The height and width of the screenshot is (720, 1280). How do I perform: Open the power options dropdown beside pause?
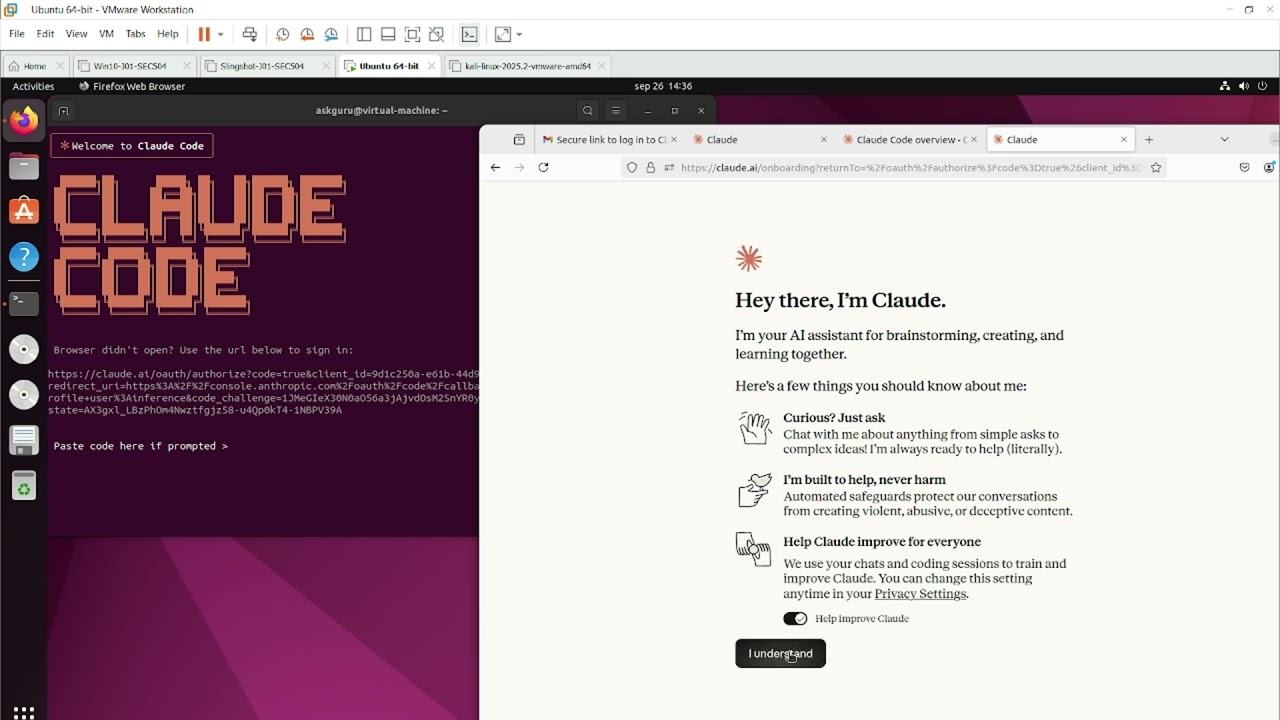221,34
